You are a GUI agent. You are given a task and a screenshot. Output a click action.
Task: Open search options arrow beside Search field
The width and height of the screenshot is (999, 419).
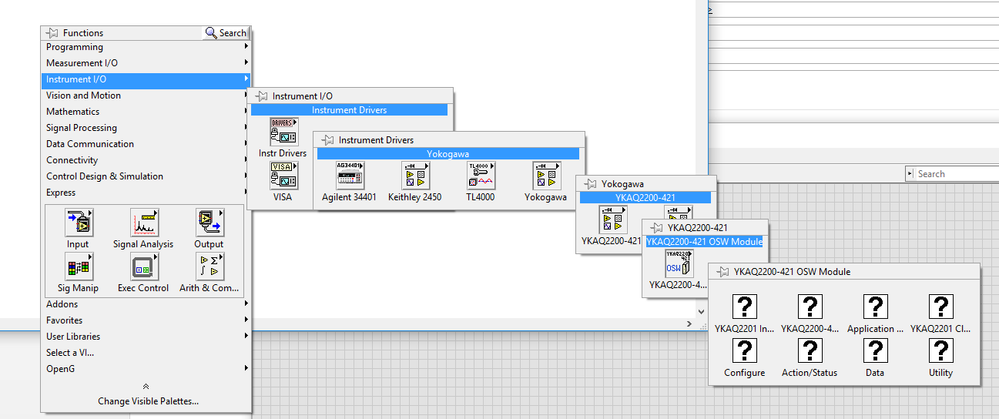point(910,173)
